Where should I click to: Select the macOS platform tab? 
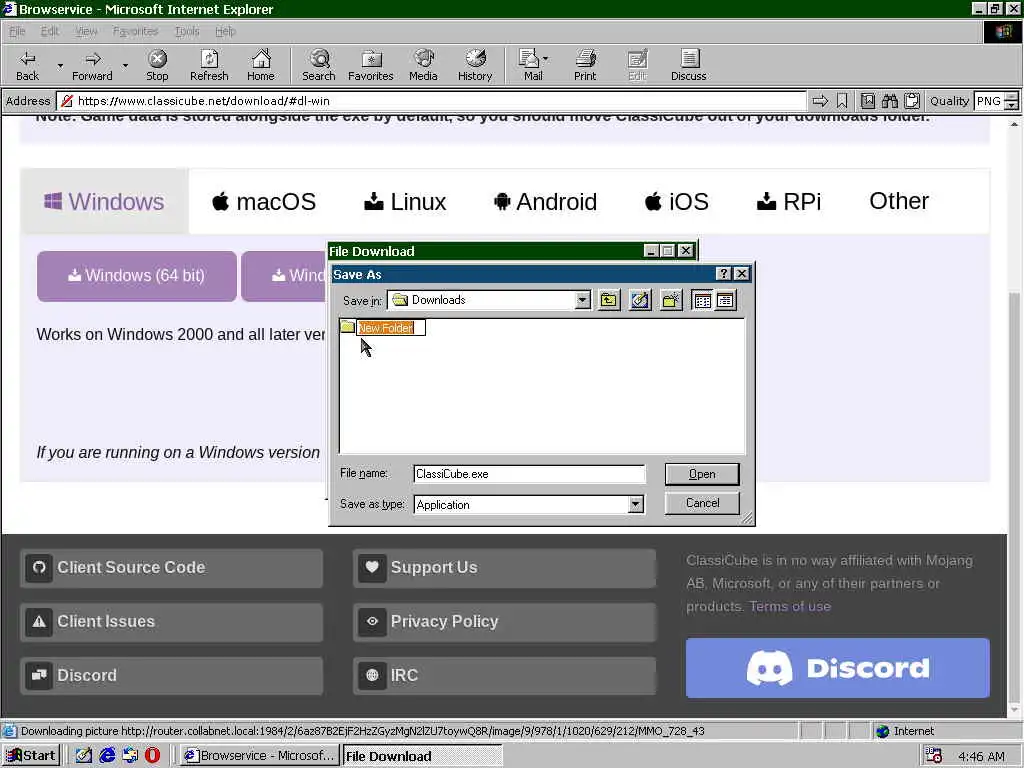point(264,201)
